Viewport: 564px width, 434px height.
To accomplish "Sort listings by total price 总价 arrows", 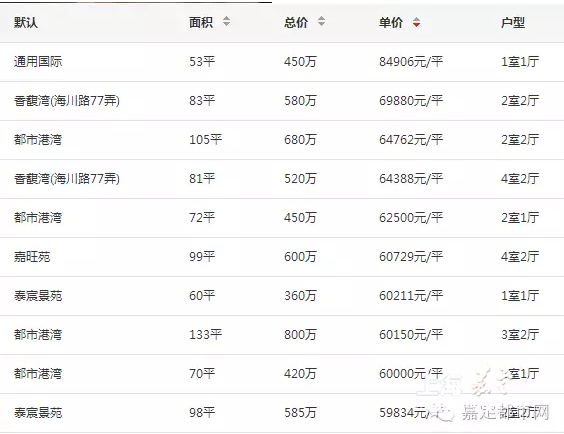I will click(x=322, y=21).
